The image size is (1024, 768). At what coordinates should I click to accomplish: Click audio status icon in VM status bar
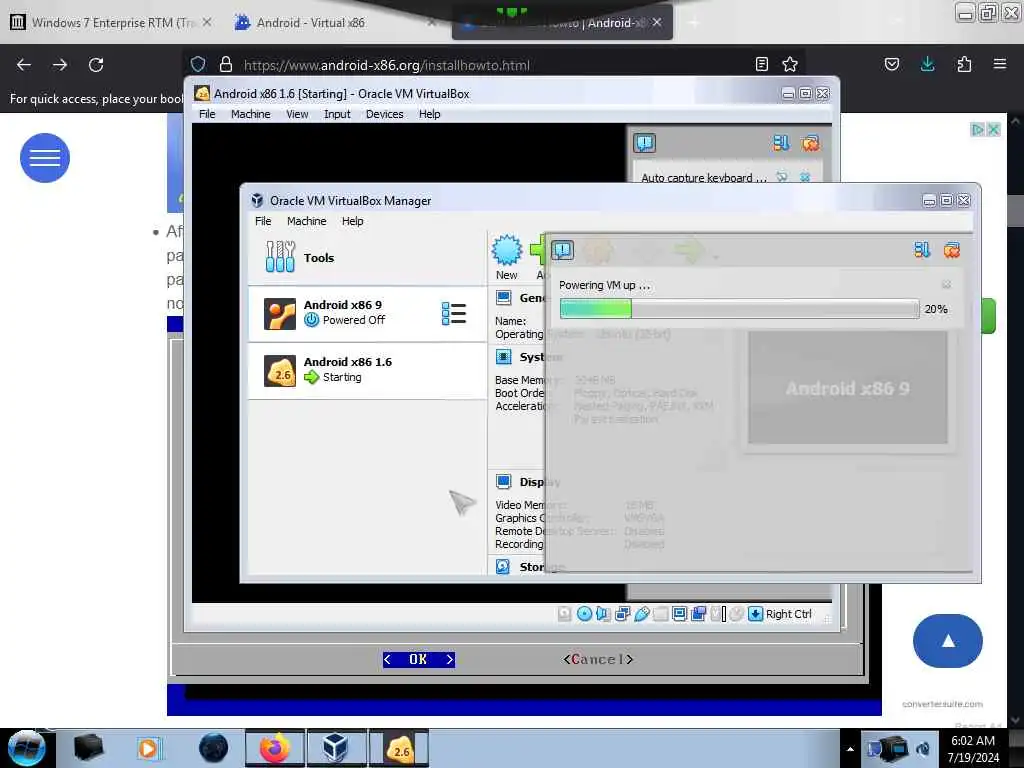[x=603, y=613]
